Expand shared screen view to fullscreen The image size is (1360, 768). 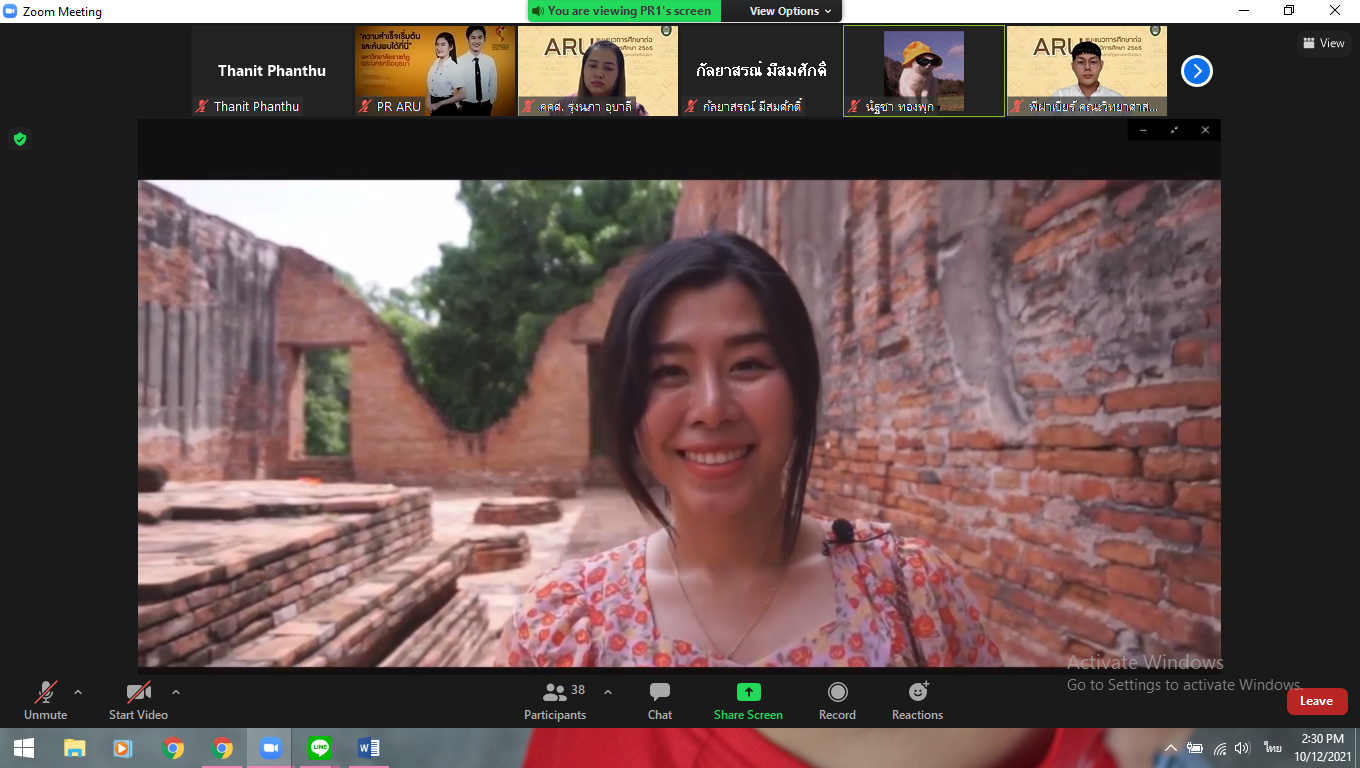pos(1174,130)
